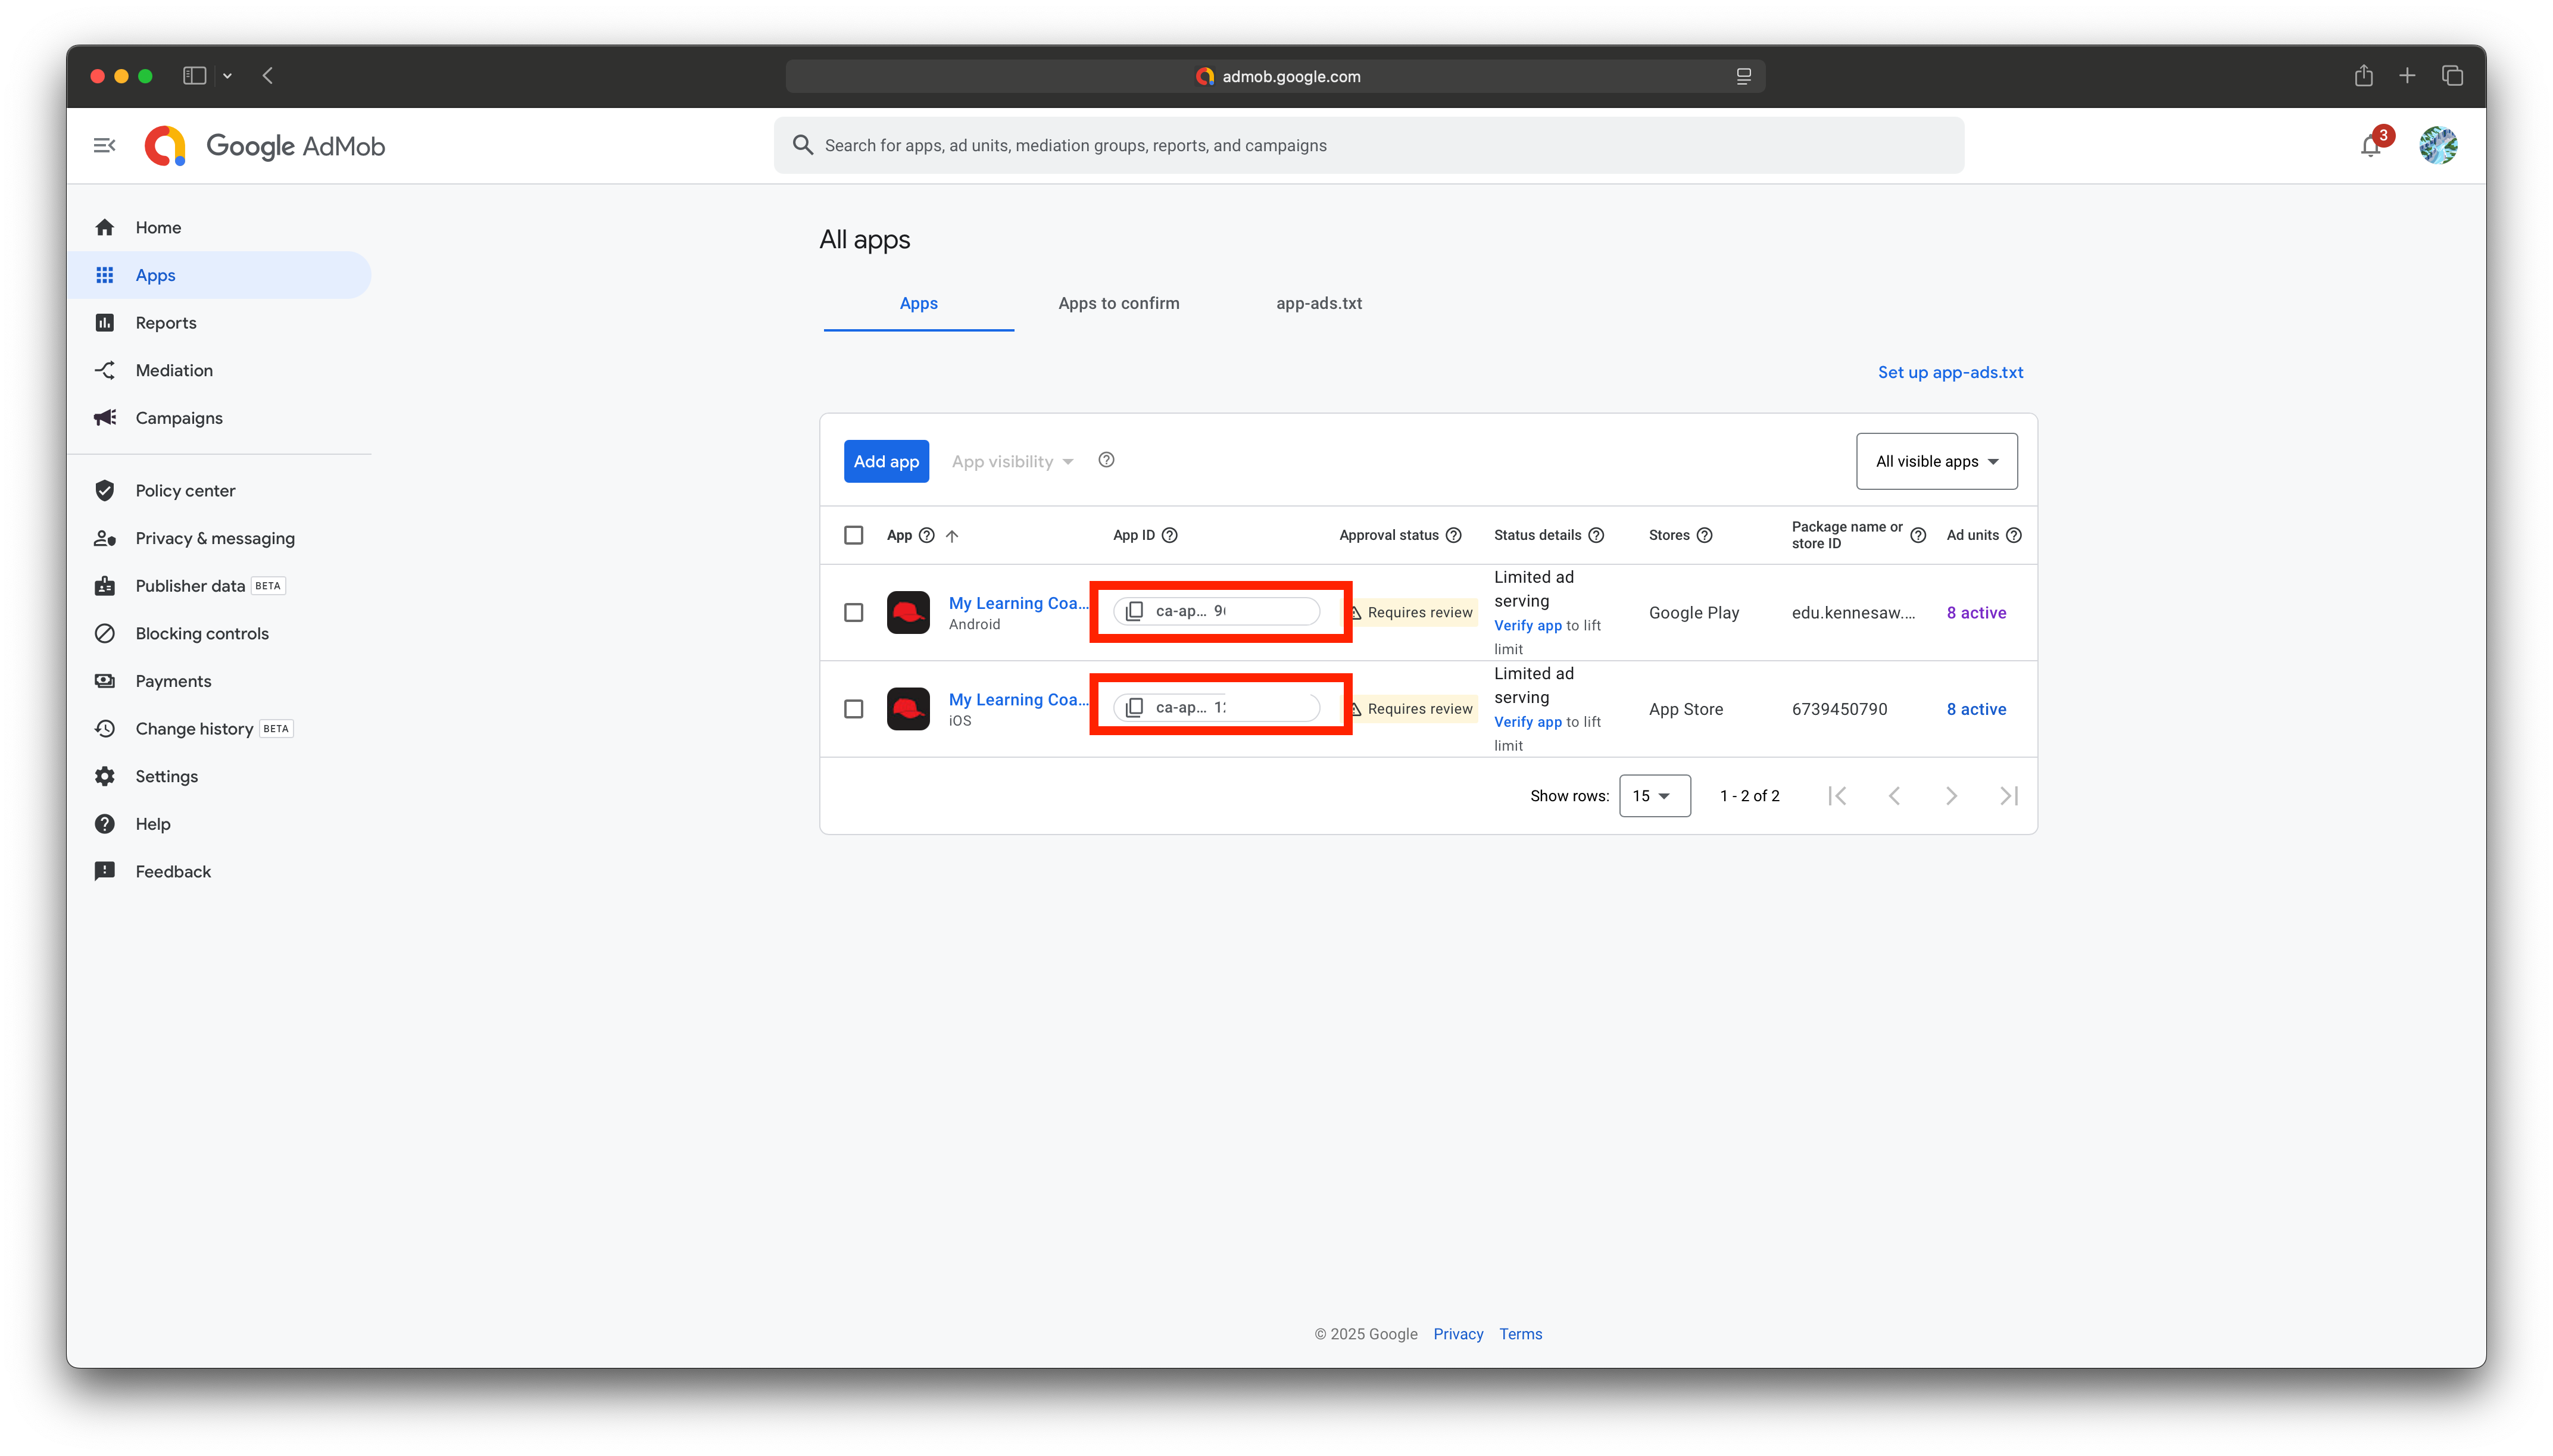
Task: Click the notifications bell icon
Action: click(2370, 146)
